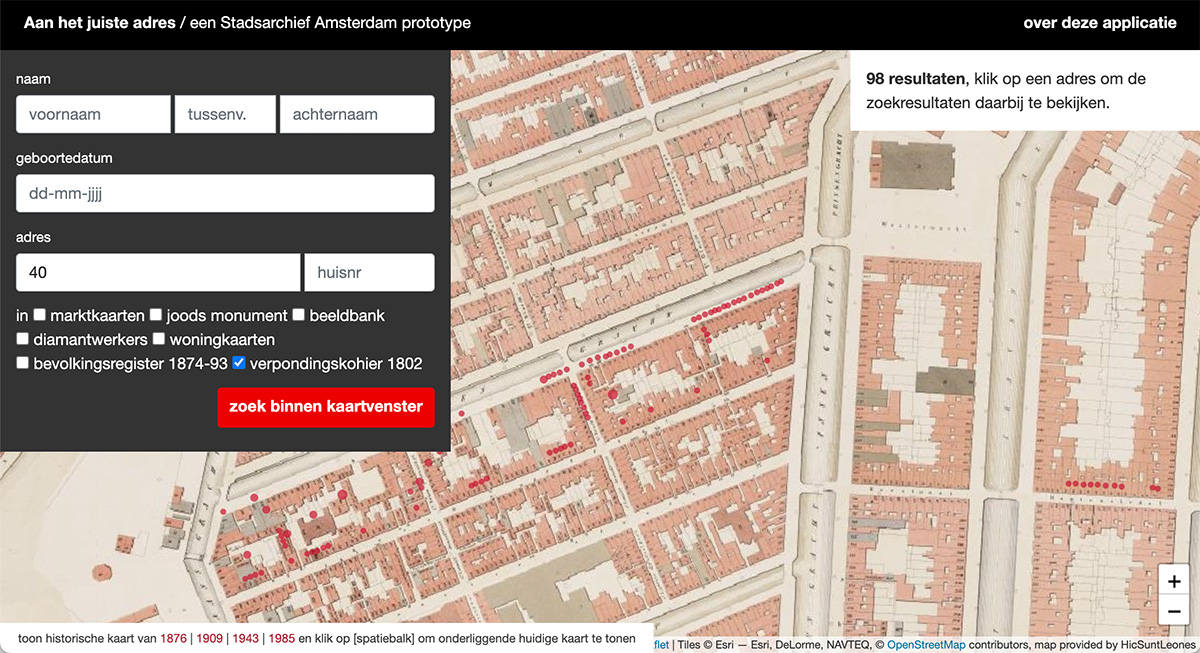
Task: Display the 1985 historical map
Action: click(x=282, y=638)
